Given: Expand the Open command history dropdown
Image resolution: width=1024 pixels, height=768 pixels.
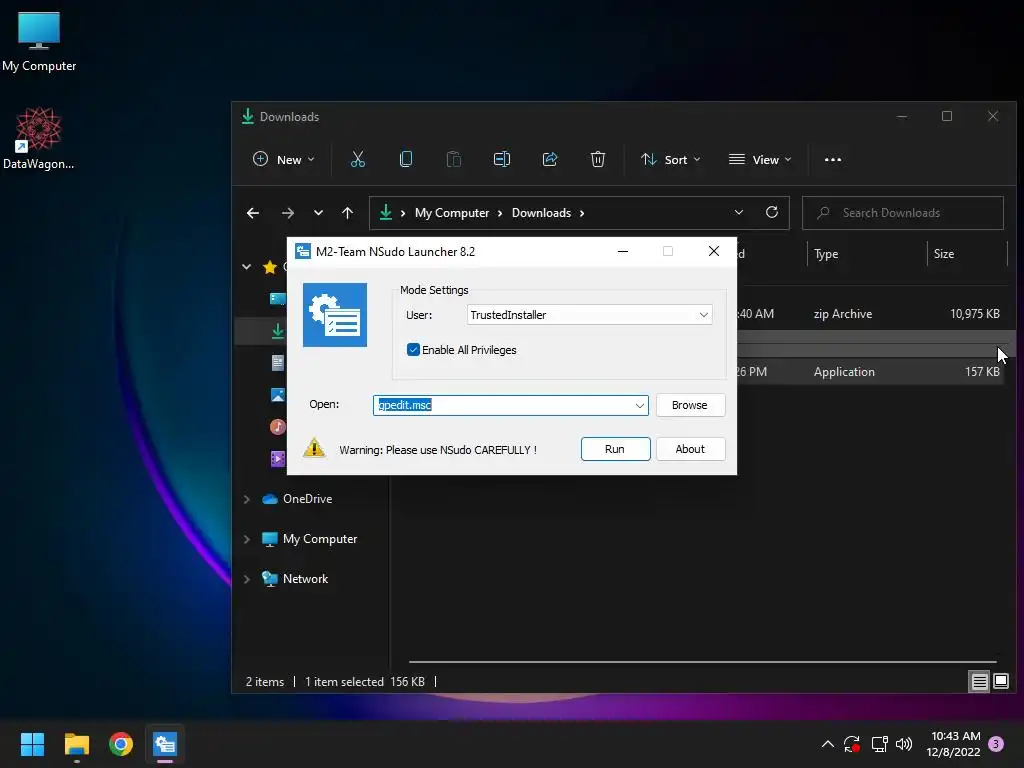Looking at the screenshot, I should 639,405.
